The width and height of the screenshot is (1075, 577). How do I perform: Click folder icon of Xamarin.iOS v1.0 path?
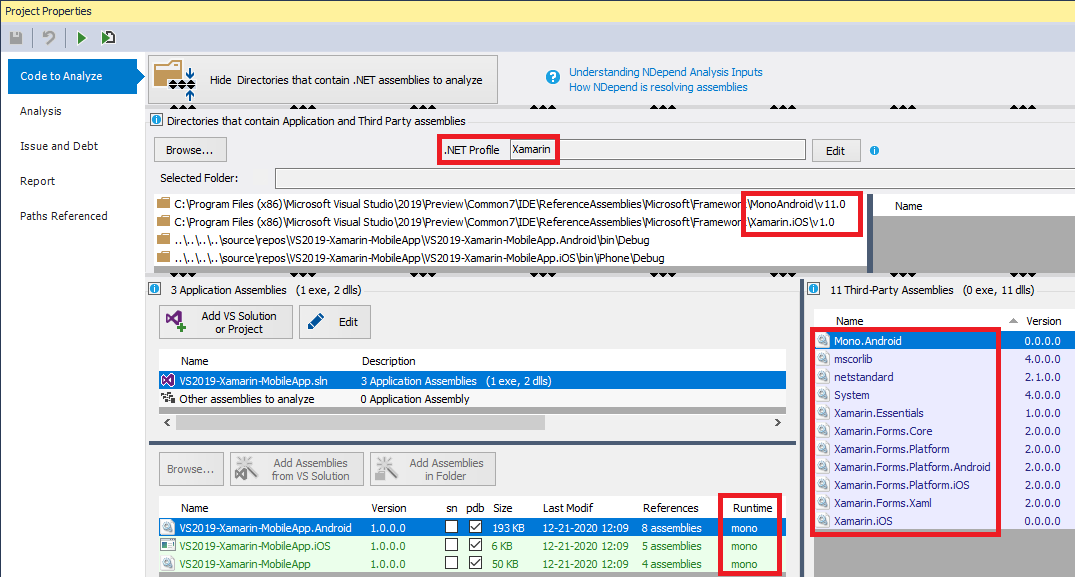click(x=163, y=221)
